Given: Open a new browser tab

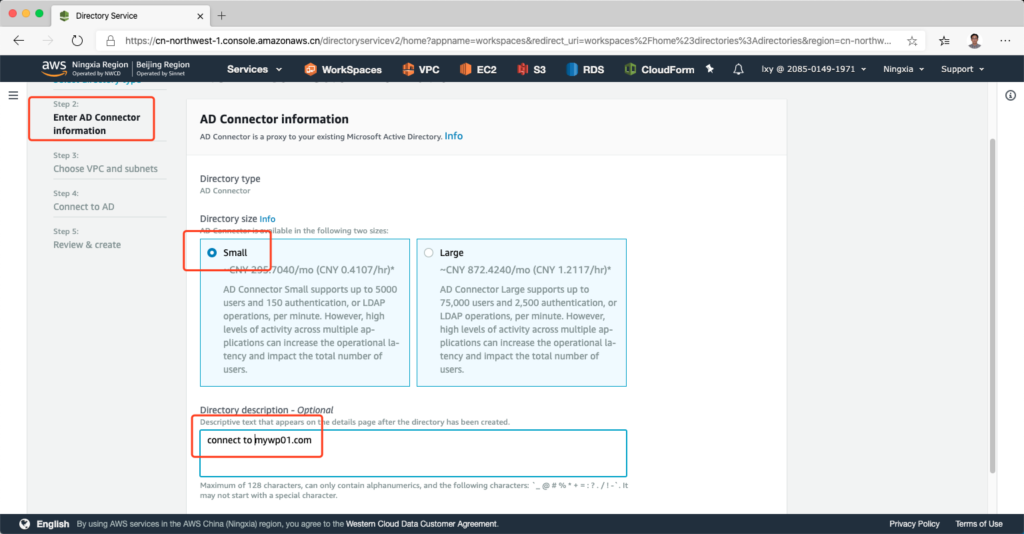Looking at the screenshot, I should point(222,15).
